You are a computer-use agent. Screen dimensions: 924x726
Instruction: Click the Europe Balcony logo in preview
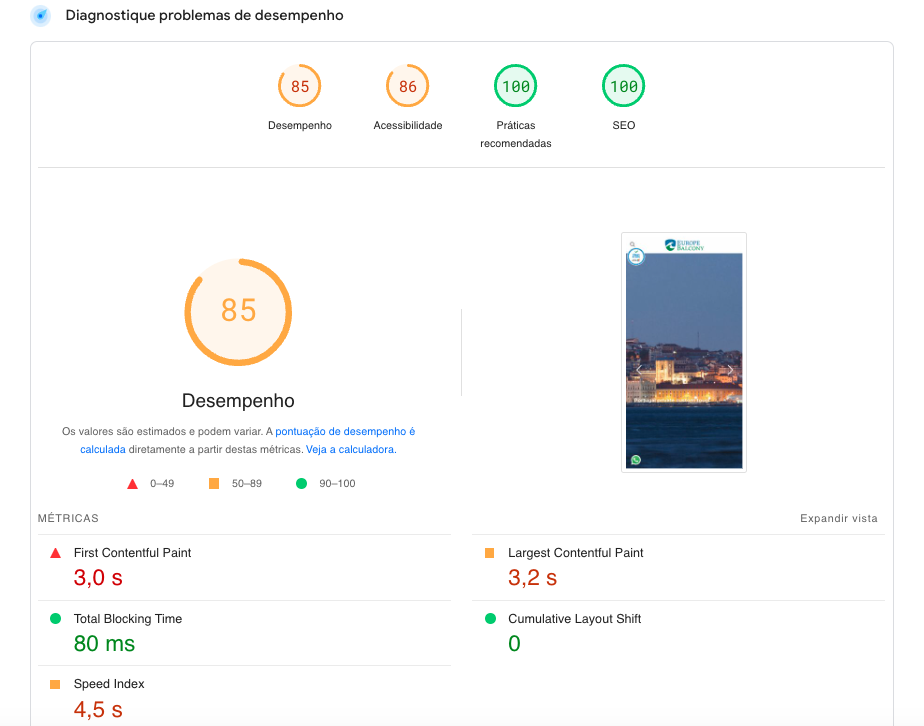[684, 244]
